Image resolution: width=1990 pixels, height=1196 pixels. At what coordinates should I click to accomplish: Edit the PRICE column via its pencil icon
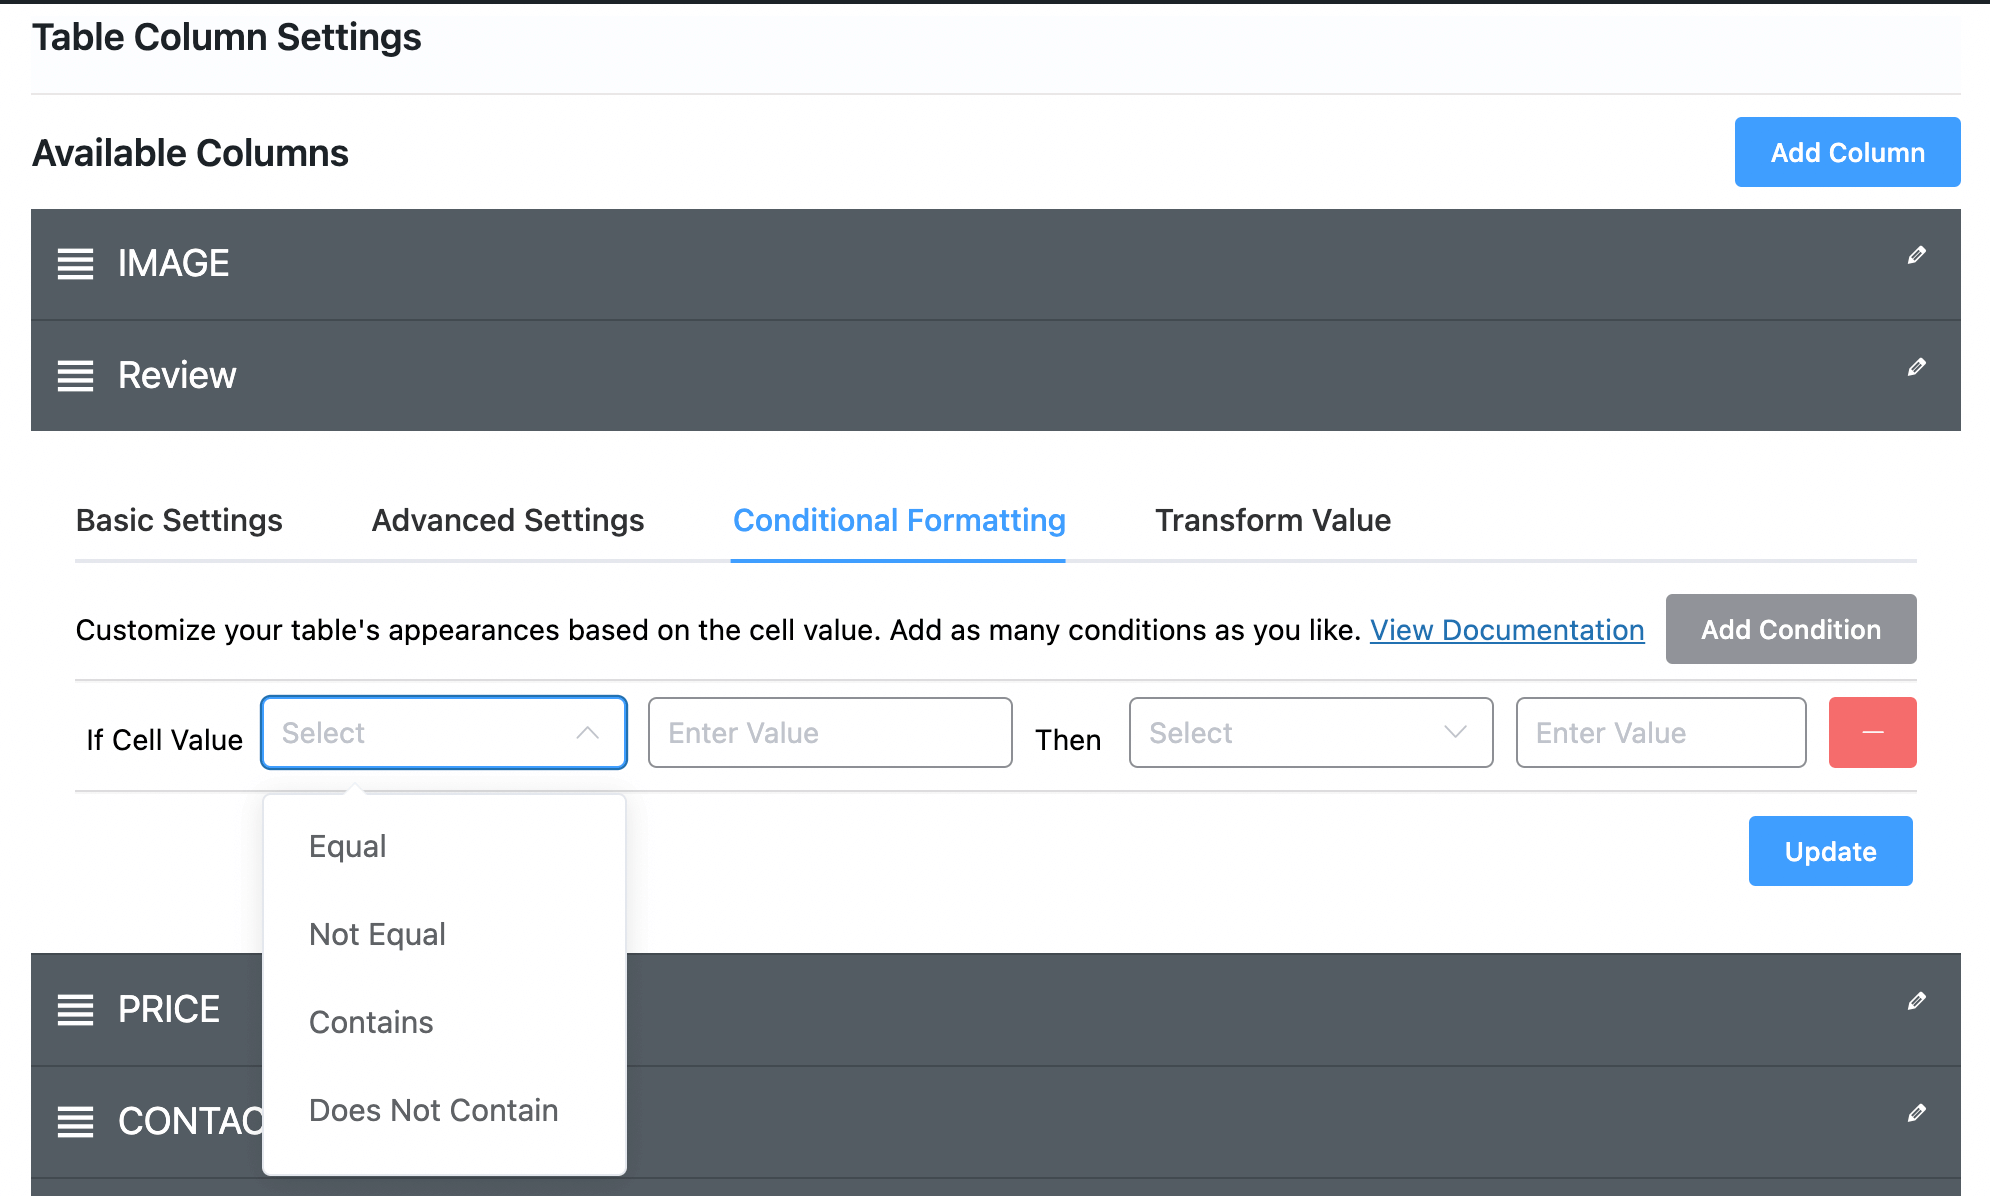click(1917, 1001)
